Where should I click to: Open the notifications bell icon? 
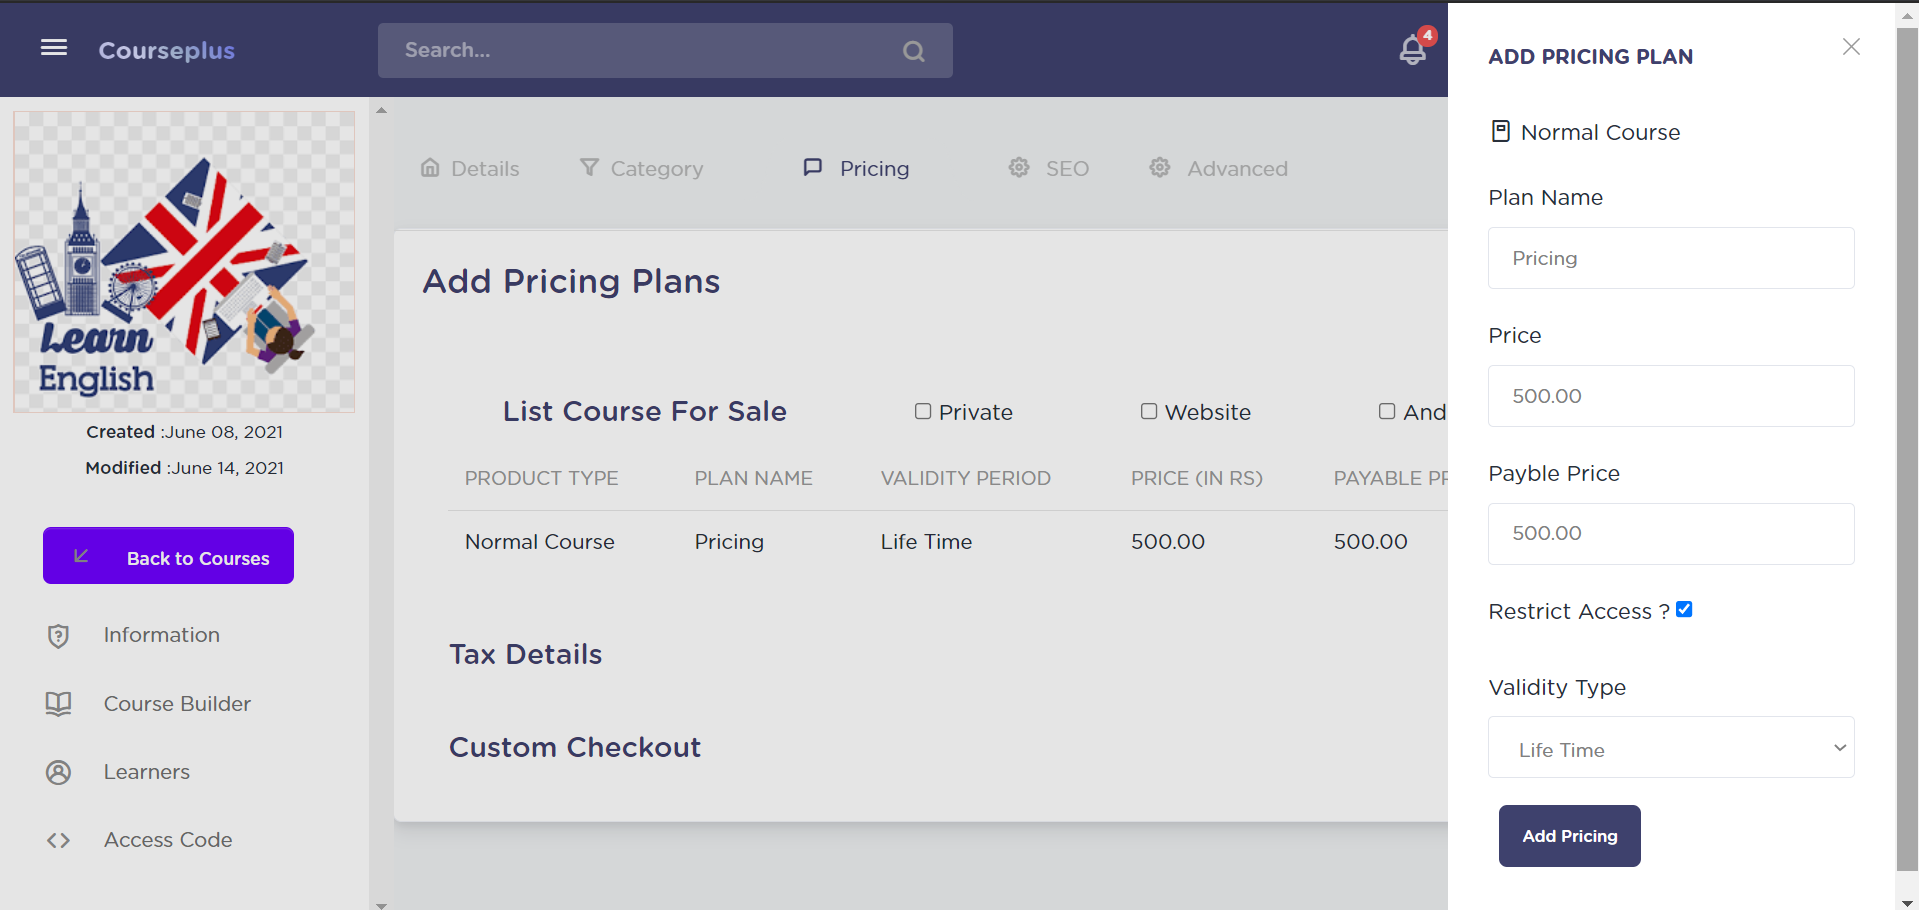(1412, 50)
